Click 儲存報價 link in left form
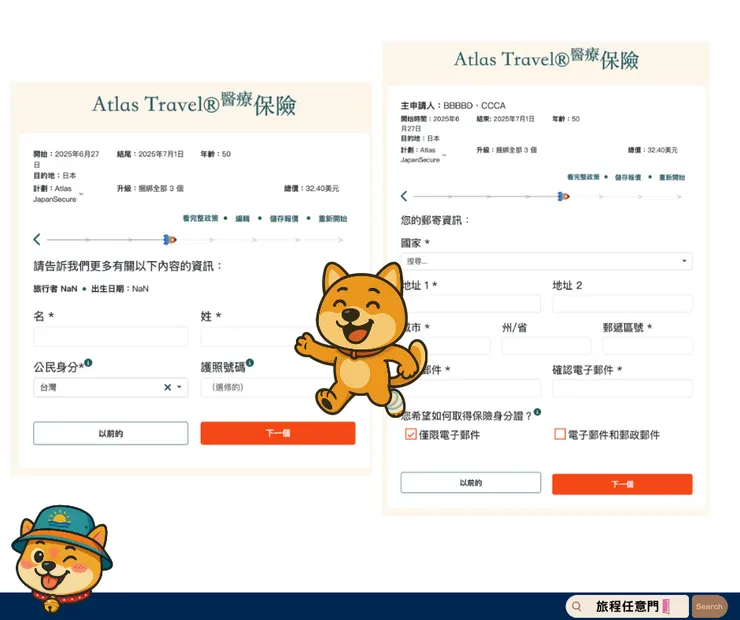740x620 pixels. pyautogui.click(x=284, y=218)
